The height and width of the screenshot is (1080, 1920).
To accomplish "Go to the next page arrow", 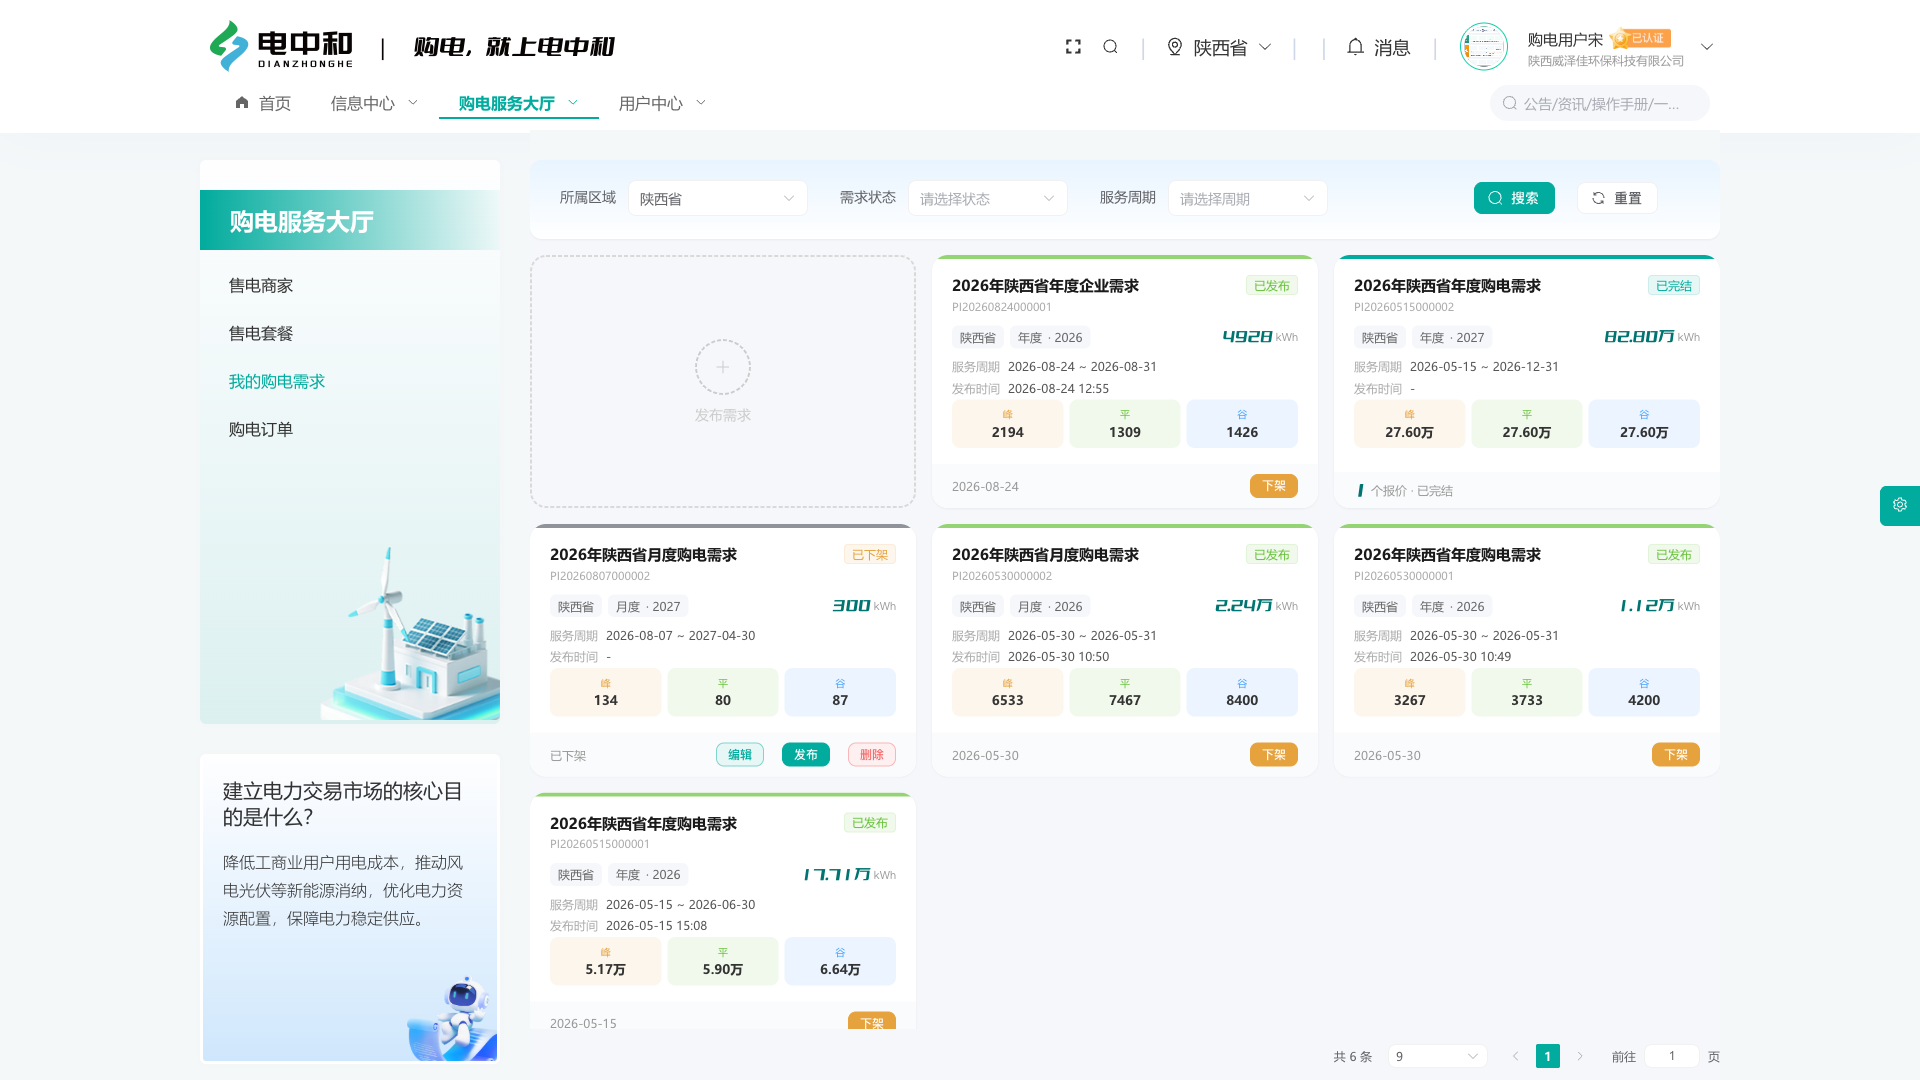I will pyautogui.click(x=1580, y=1056).
